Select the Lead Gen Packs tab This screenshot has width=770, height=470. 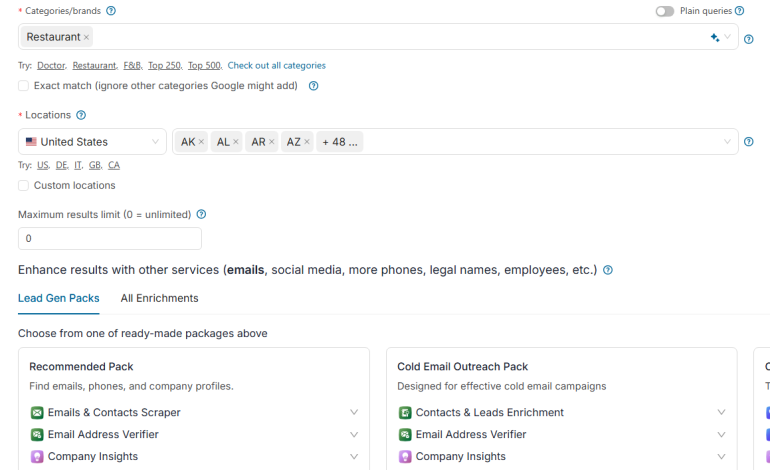[x=58, y=298]
